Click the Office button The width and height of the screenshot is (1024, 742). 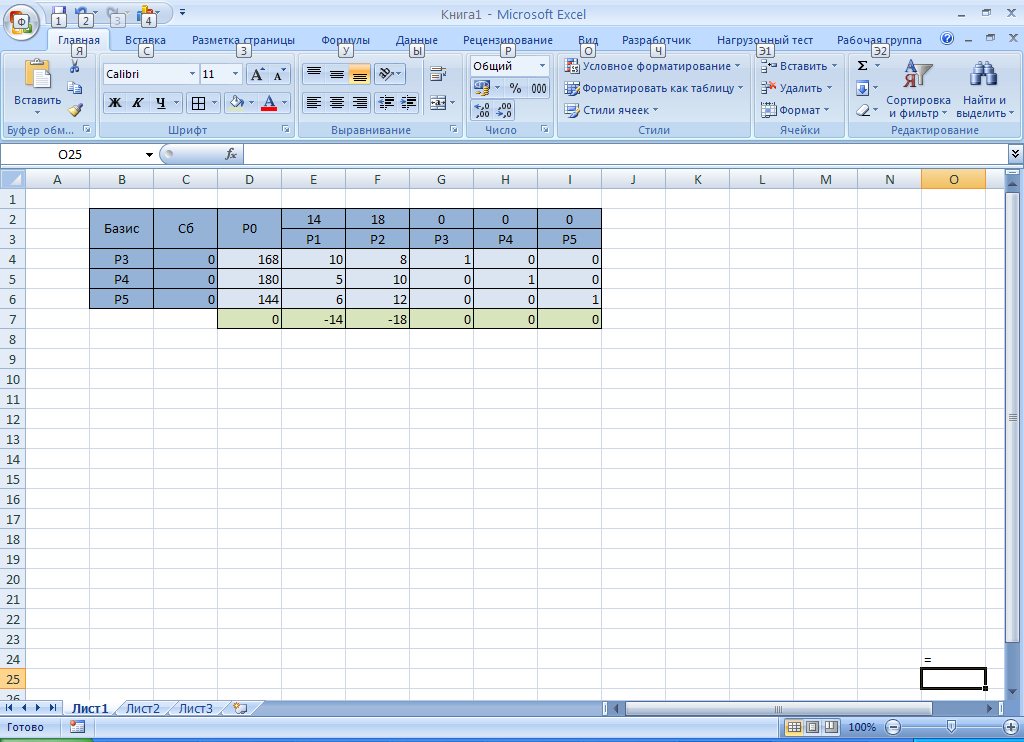21,23
